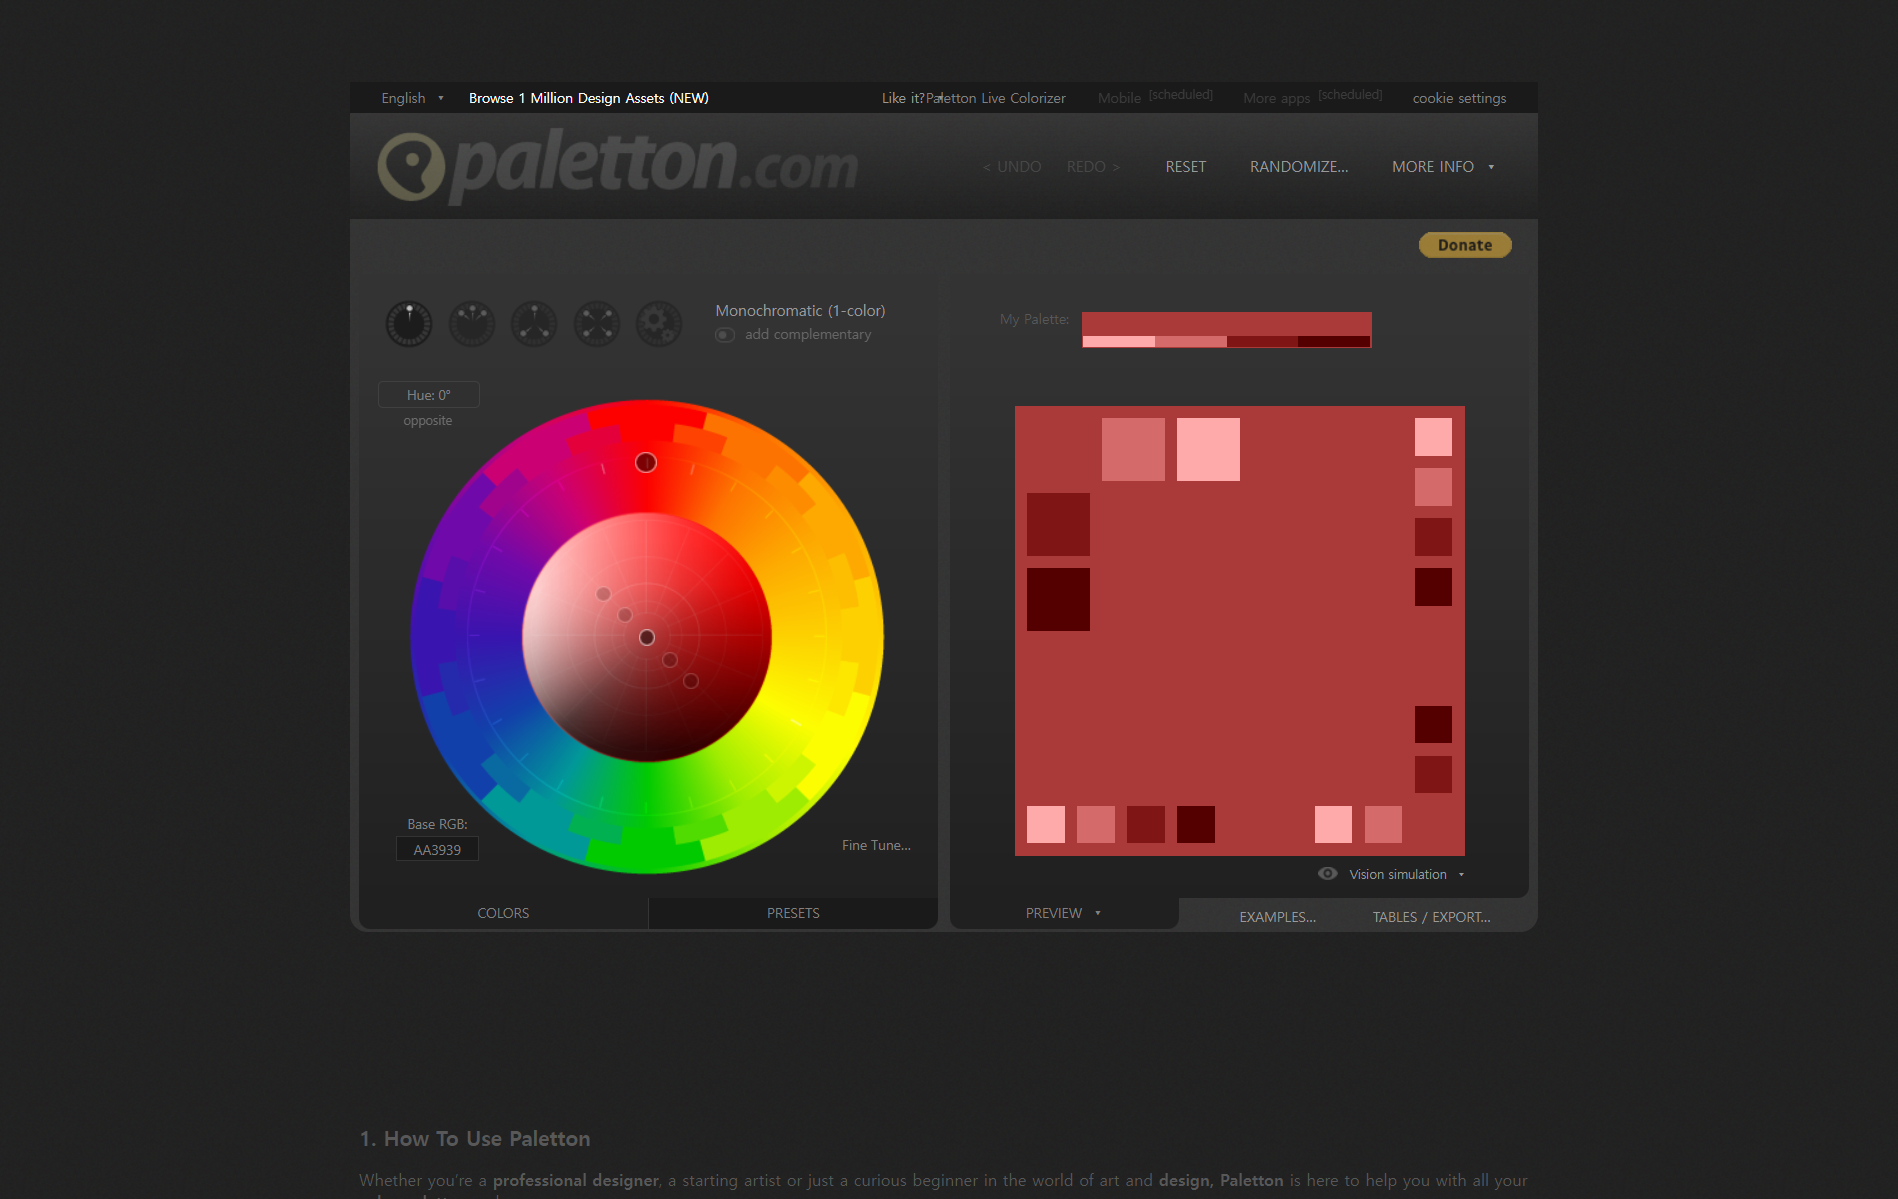The image size is (1898, 1199).
Task: Click the large salmon square beside the light pink one
Action: (1133, 449)
